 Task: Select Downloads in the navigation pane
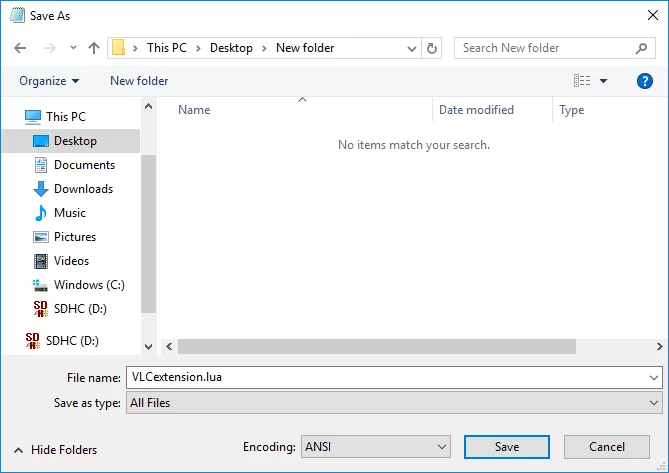tap(83, 189)
